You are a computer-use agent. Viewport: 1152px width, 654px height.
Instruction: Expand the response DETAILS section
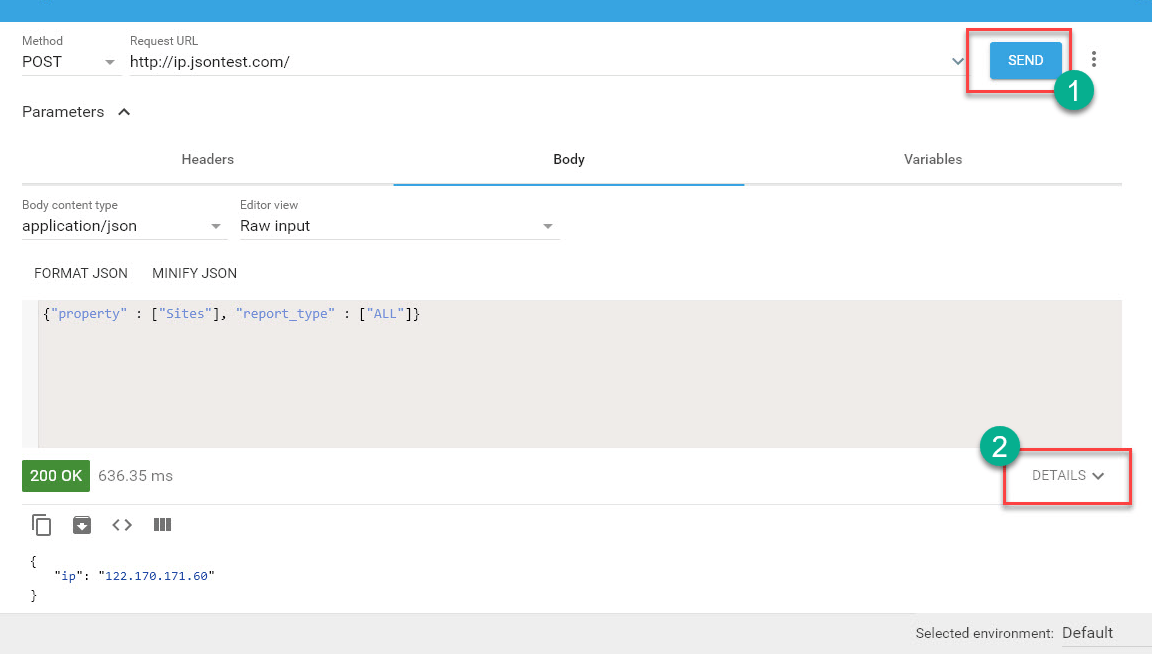click(1067, 476)
